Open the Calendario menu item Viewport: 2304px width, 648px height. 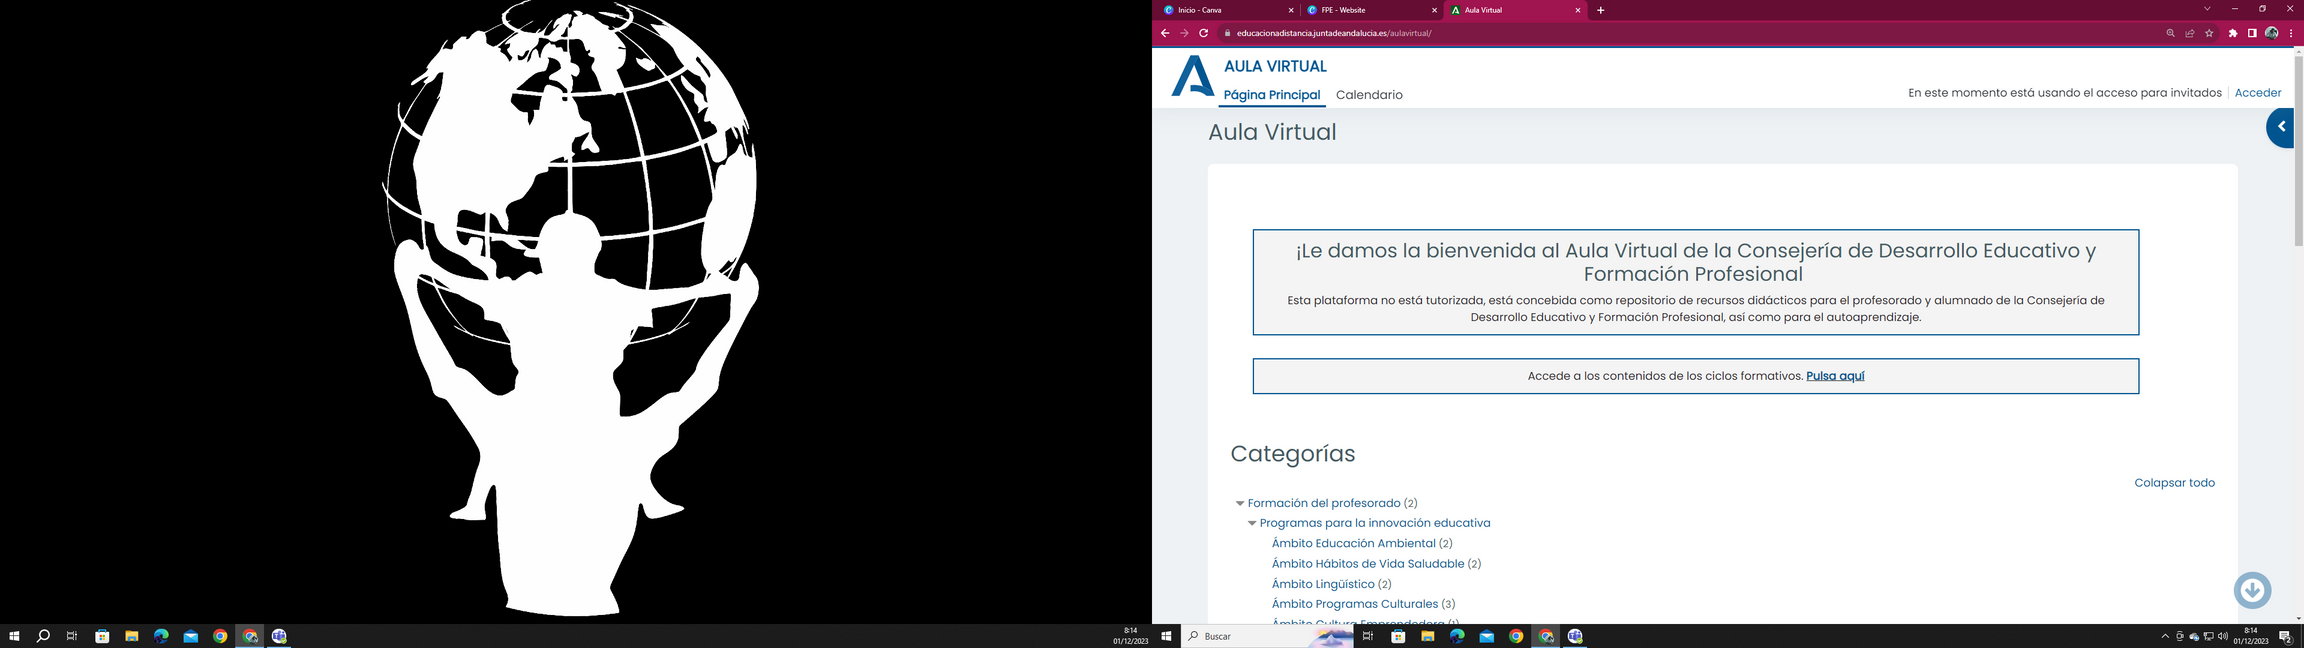1369,95
